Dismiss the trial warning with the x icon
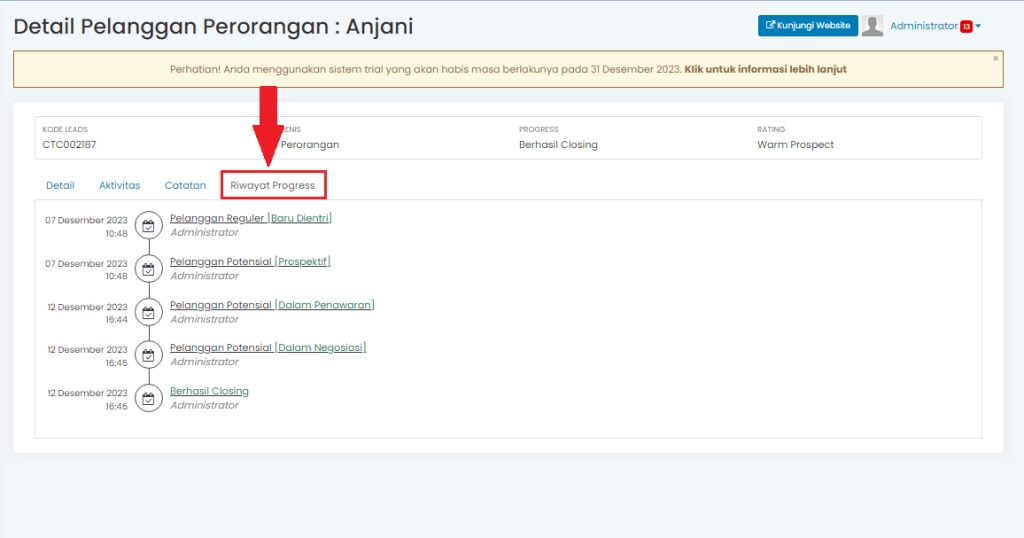The height and width of the screenshot is (538, 1024). (x=995, y=59)
